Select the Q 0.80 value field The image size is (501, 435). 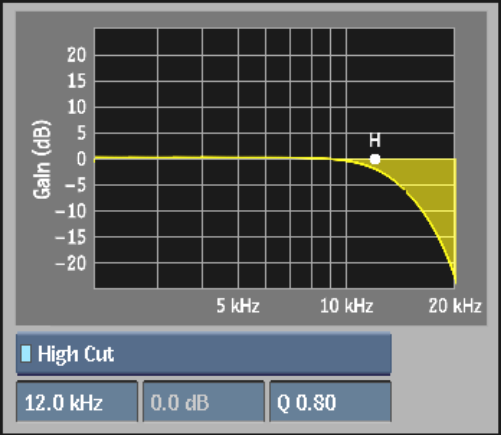tap(330, 402)
